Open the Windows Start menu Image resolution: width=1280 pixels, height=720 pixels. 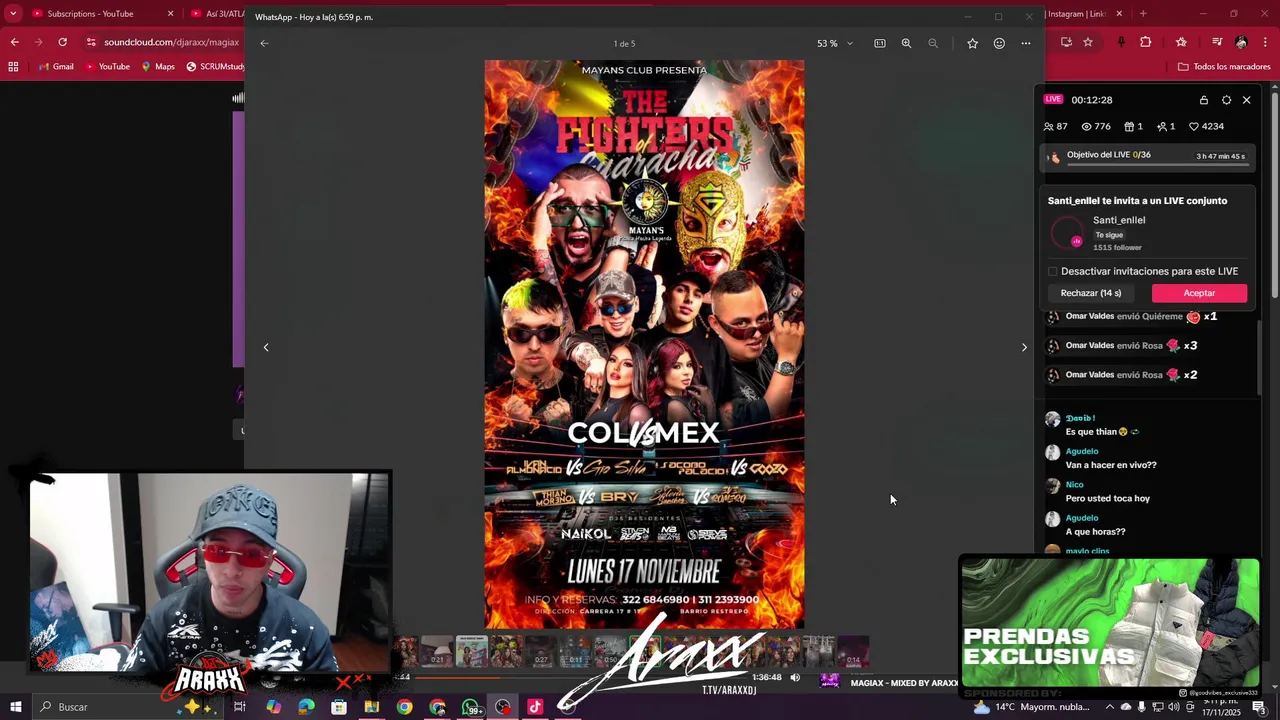(x=15, y=707)
